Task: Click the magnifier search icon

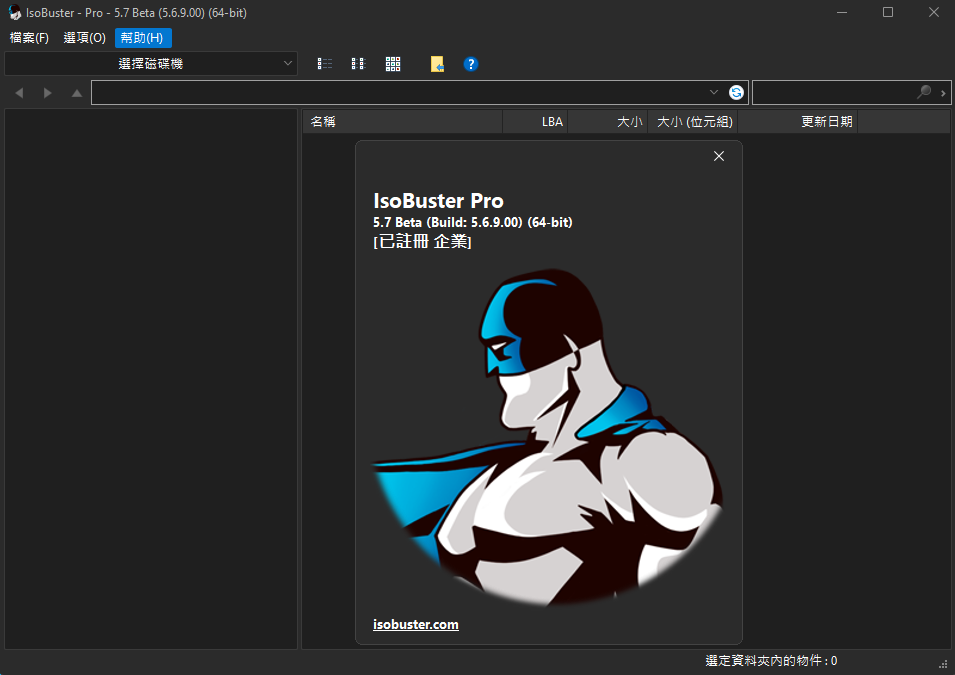Action: point(924,93)
